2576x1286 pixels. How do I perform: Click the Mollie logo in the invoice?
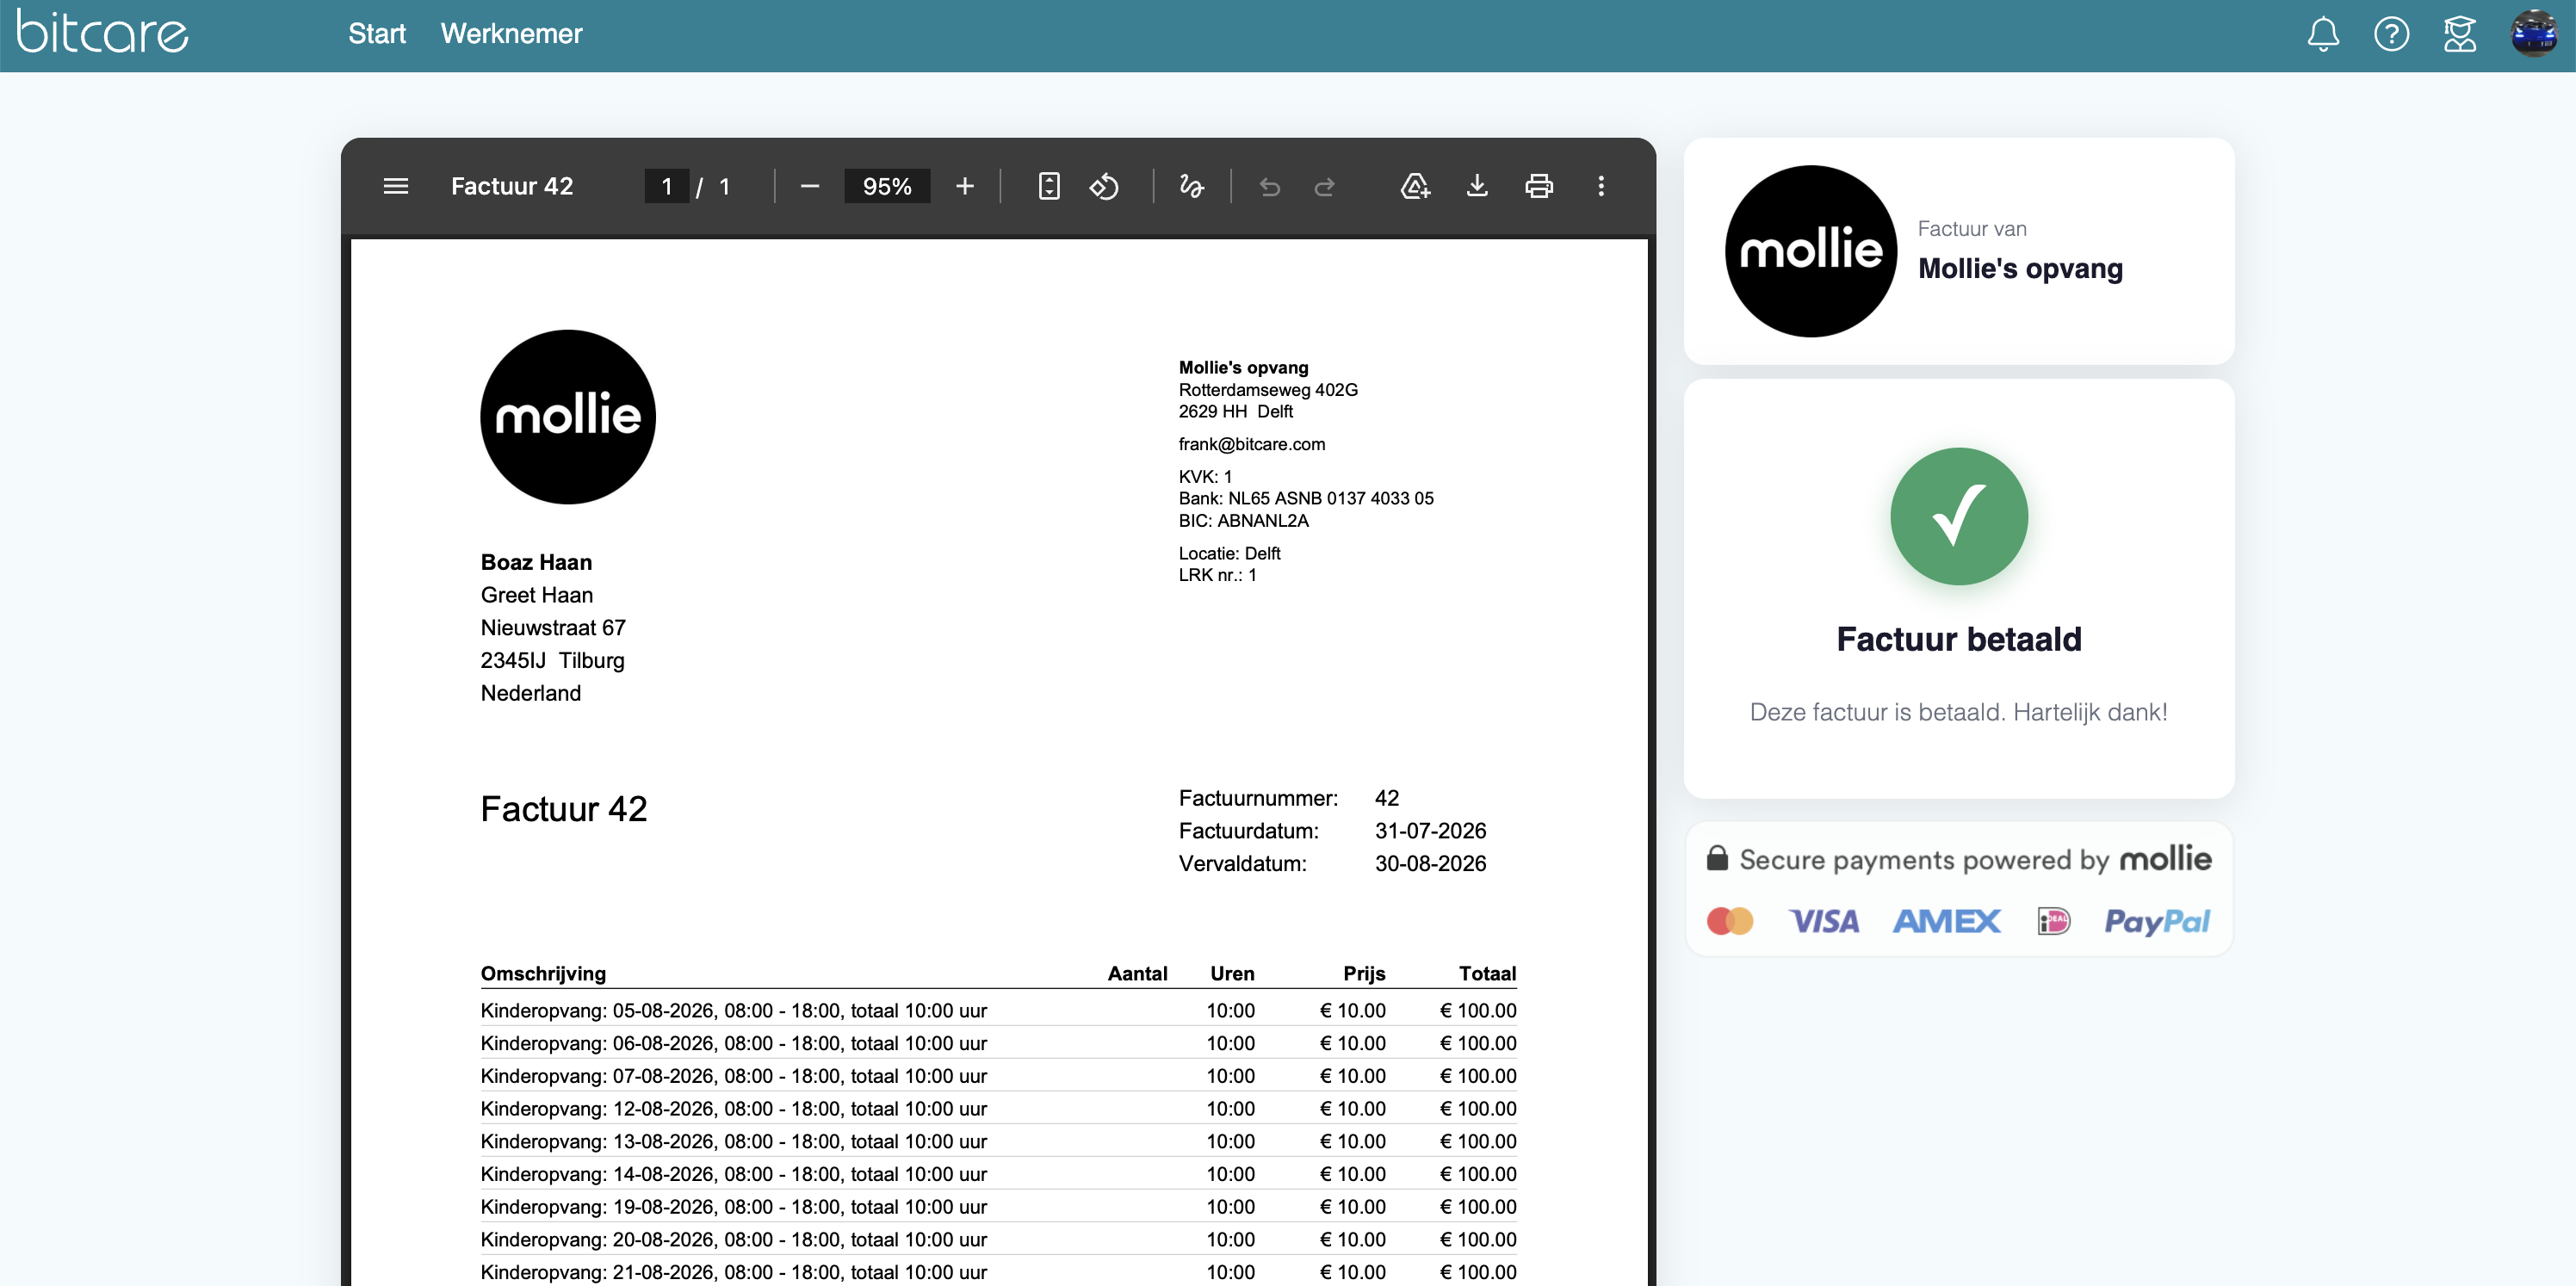tap(568, 417)
